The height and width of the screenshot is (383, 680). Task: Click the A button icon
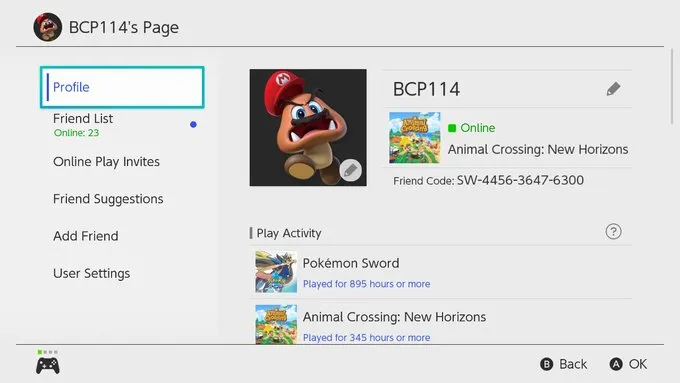point(616,364)
